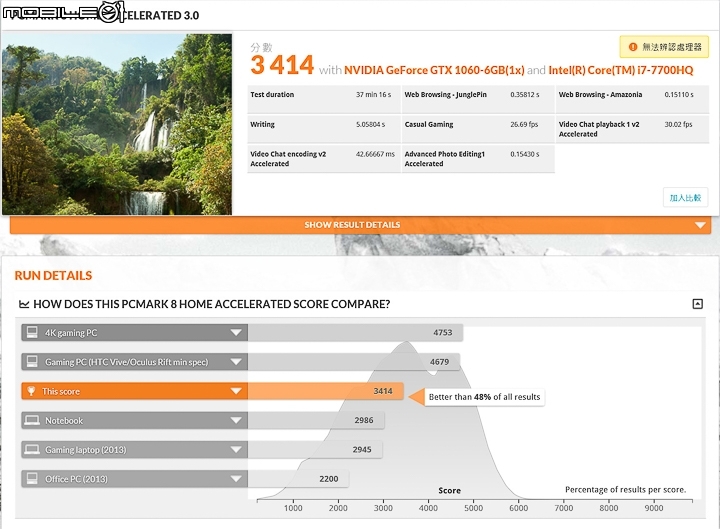Expand the Gaming PC (HTC Vive/Oculus Rift min spec) dropdown arrow
This screenshot has width=720, height=529.
tap(236, 362)
